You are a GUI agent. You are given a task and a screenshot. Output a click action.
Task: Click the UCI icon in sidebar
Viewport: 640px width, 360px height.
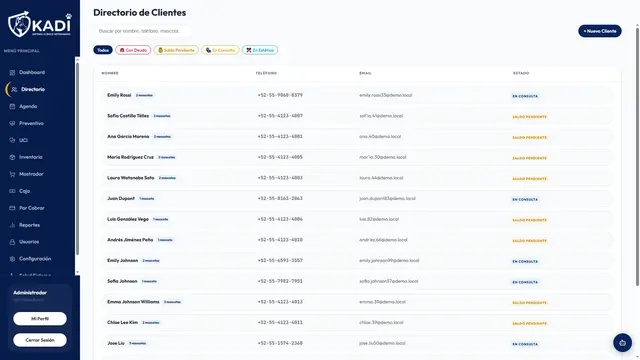12,140
